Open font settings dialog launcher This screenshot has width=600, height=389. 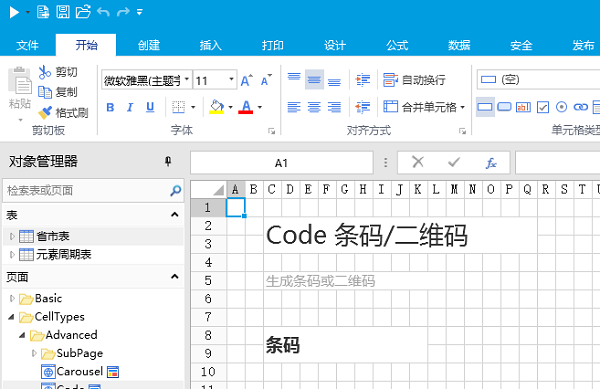pyautogui.click(x=272, y=131)
